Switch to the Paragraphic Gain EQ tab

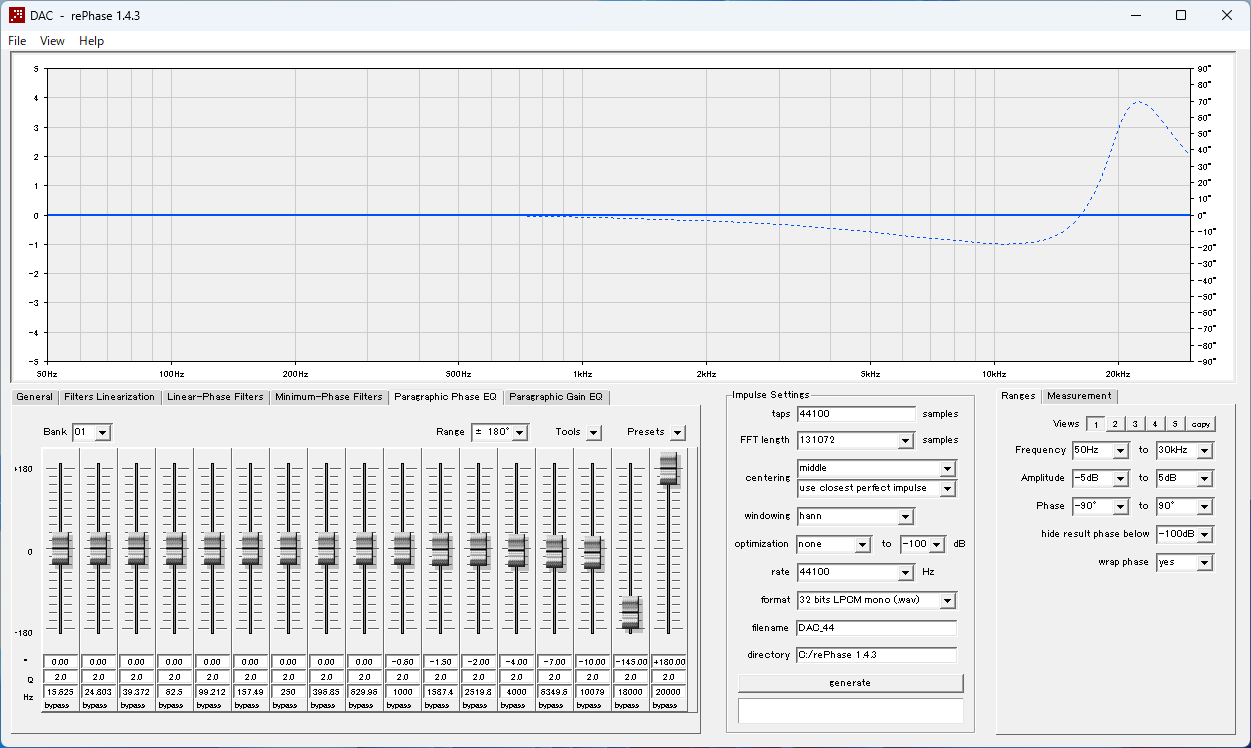tap(556, 397)
